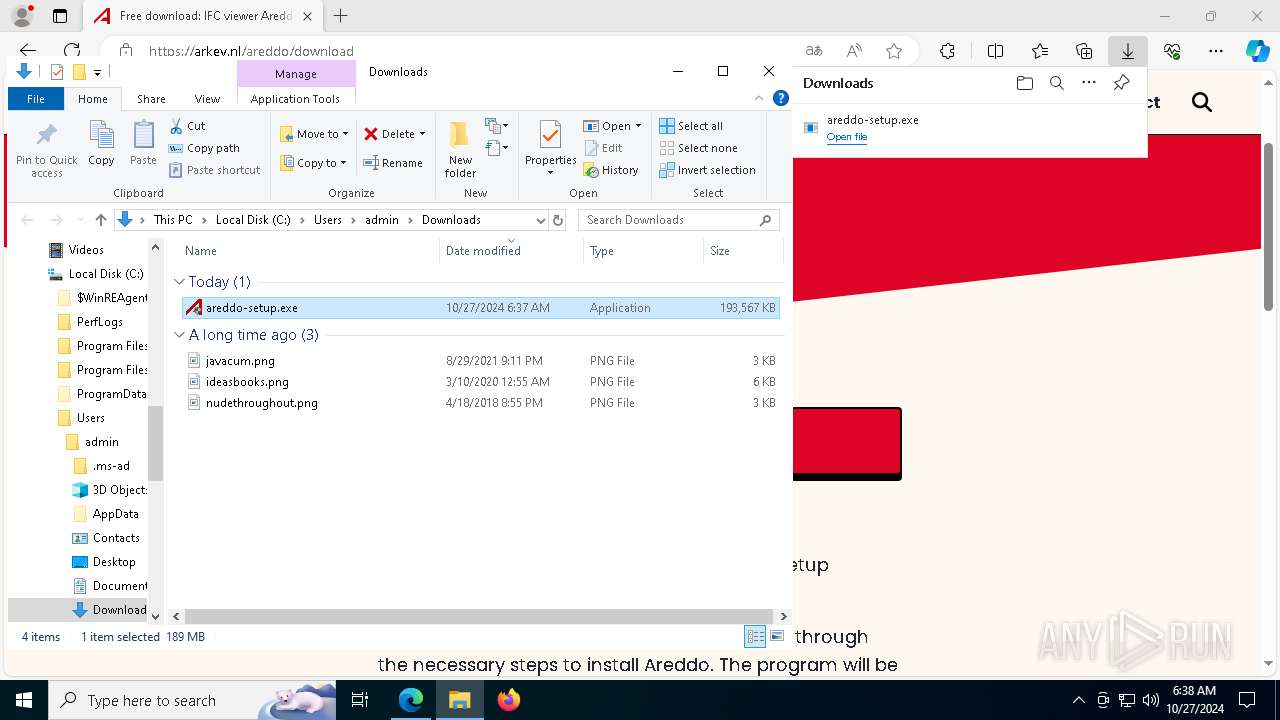Open Application Tools tab
Screen dimensions: 1280x720
(x=295, y=99)
